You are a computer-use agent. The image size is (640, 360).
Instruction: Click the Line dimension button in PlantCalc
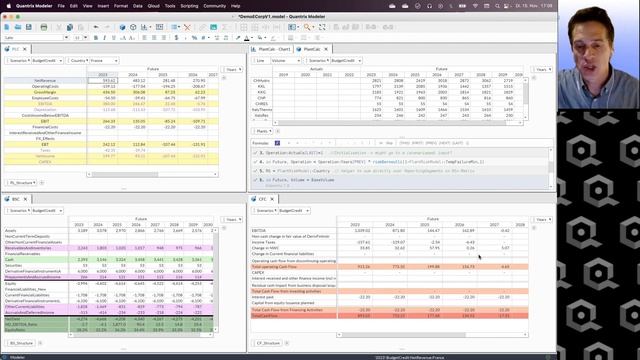pos(260,60)
